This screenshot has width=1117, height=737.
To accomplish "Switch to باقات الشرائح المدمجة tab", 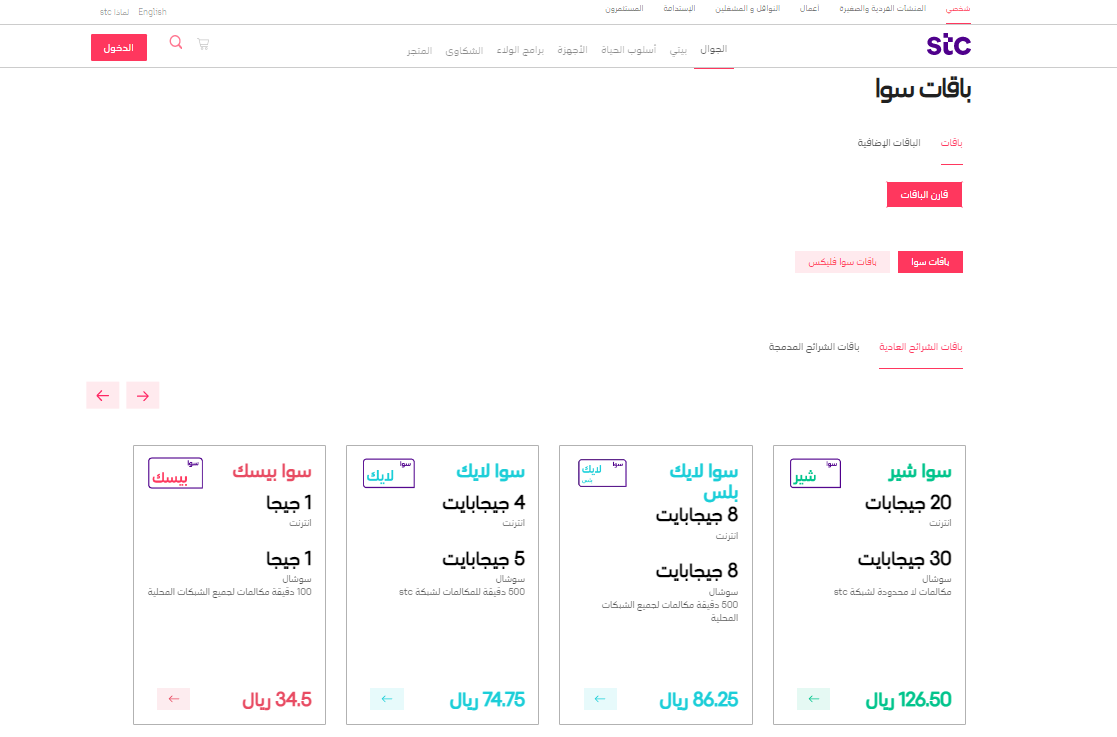I will click(x=814, y=347).
